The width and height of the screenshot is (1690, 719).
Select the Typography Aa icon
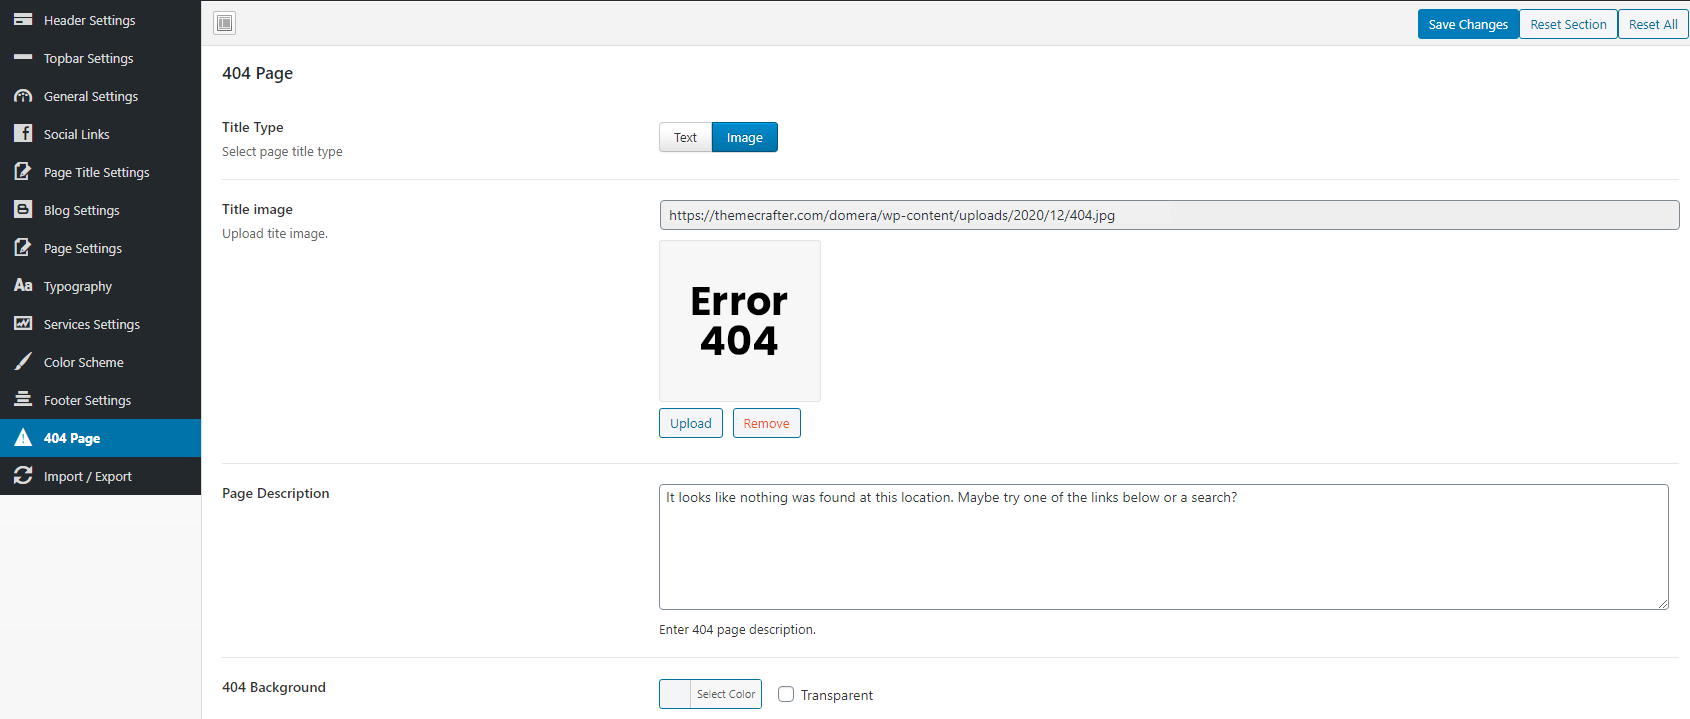click(23, 286)
